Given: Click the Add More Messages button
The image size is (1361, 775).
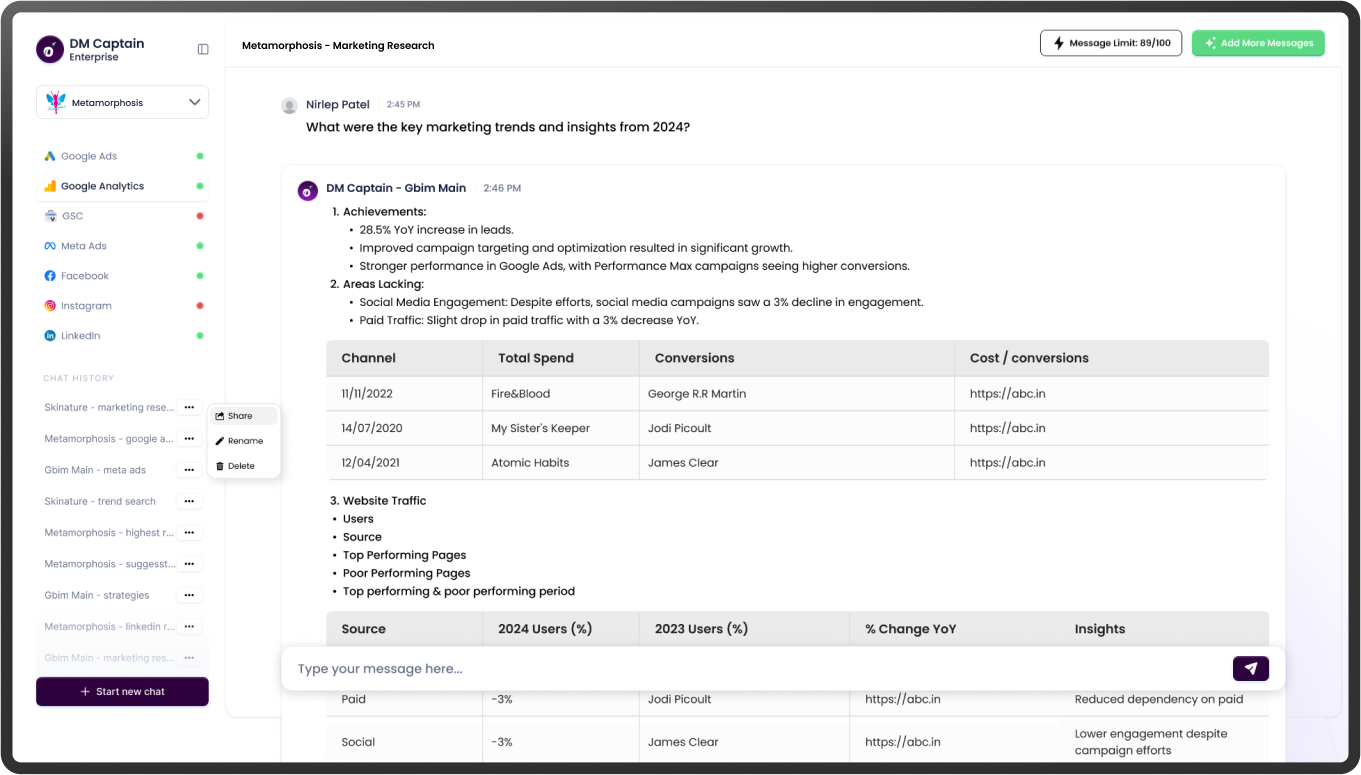Looking at the screenshot, I should point(1258,43).
